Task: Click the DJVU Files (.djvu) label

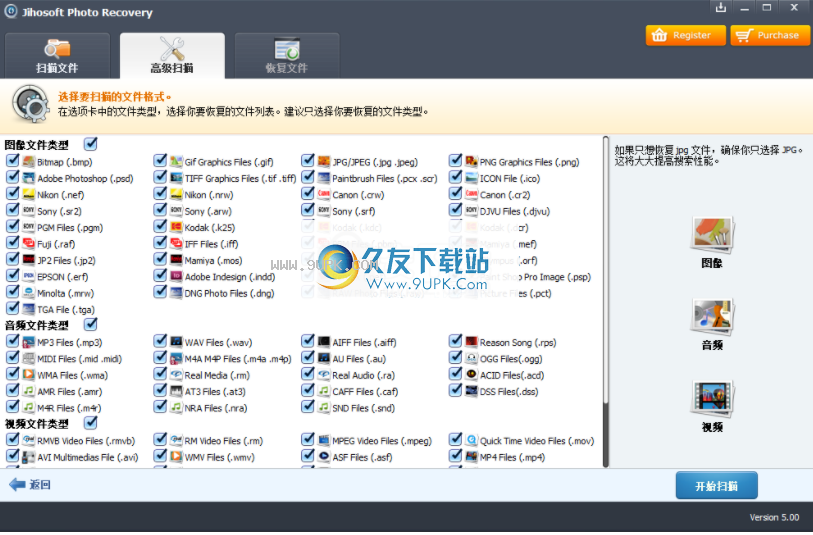Action: [x=515, y=212]
